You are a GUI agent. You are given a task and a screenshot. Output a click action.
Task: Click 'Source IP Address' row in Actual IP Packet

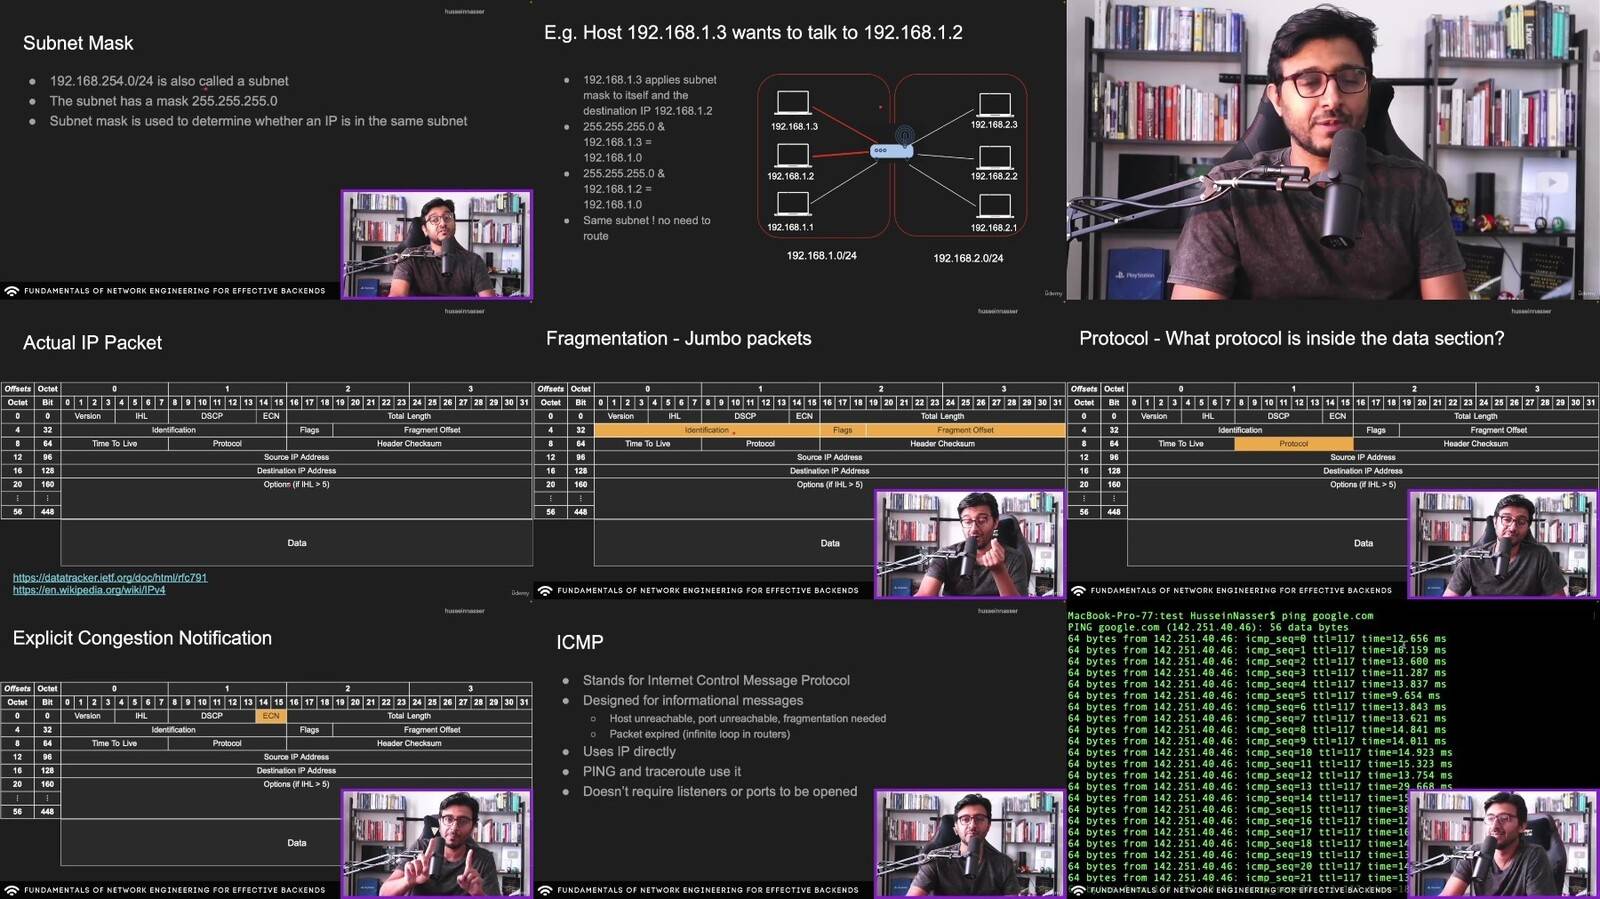tap(296, 457)
